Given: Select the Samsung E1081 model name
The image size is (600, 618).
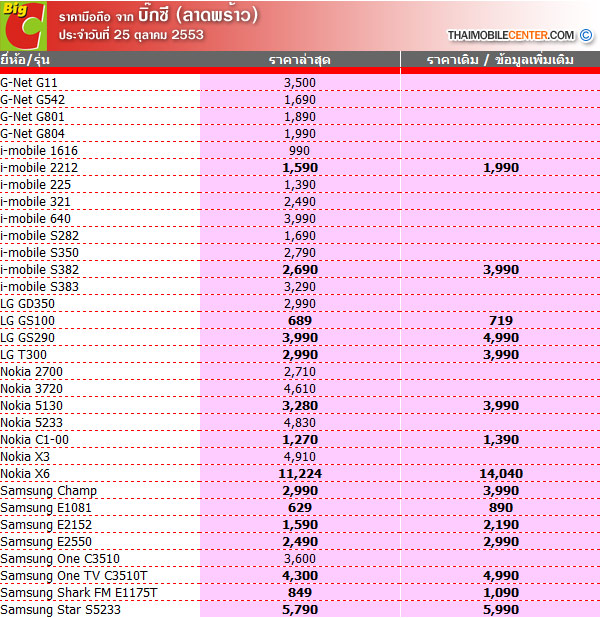Looking at the screenshot, I should coord(46,508).
